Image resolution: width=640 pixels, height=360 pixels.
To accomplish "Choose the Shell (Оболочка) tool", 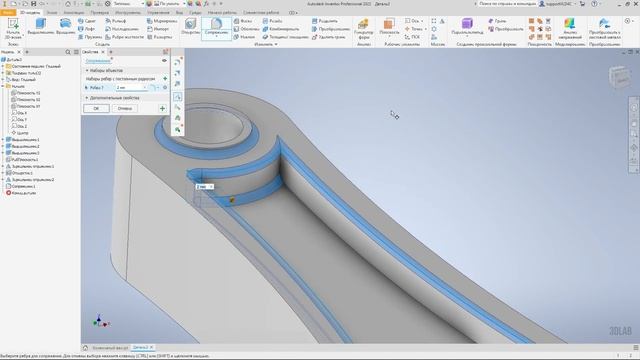I will click(246, 29).
